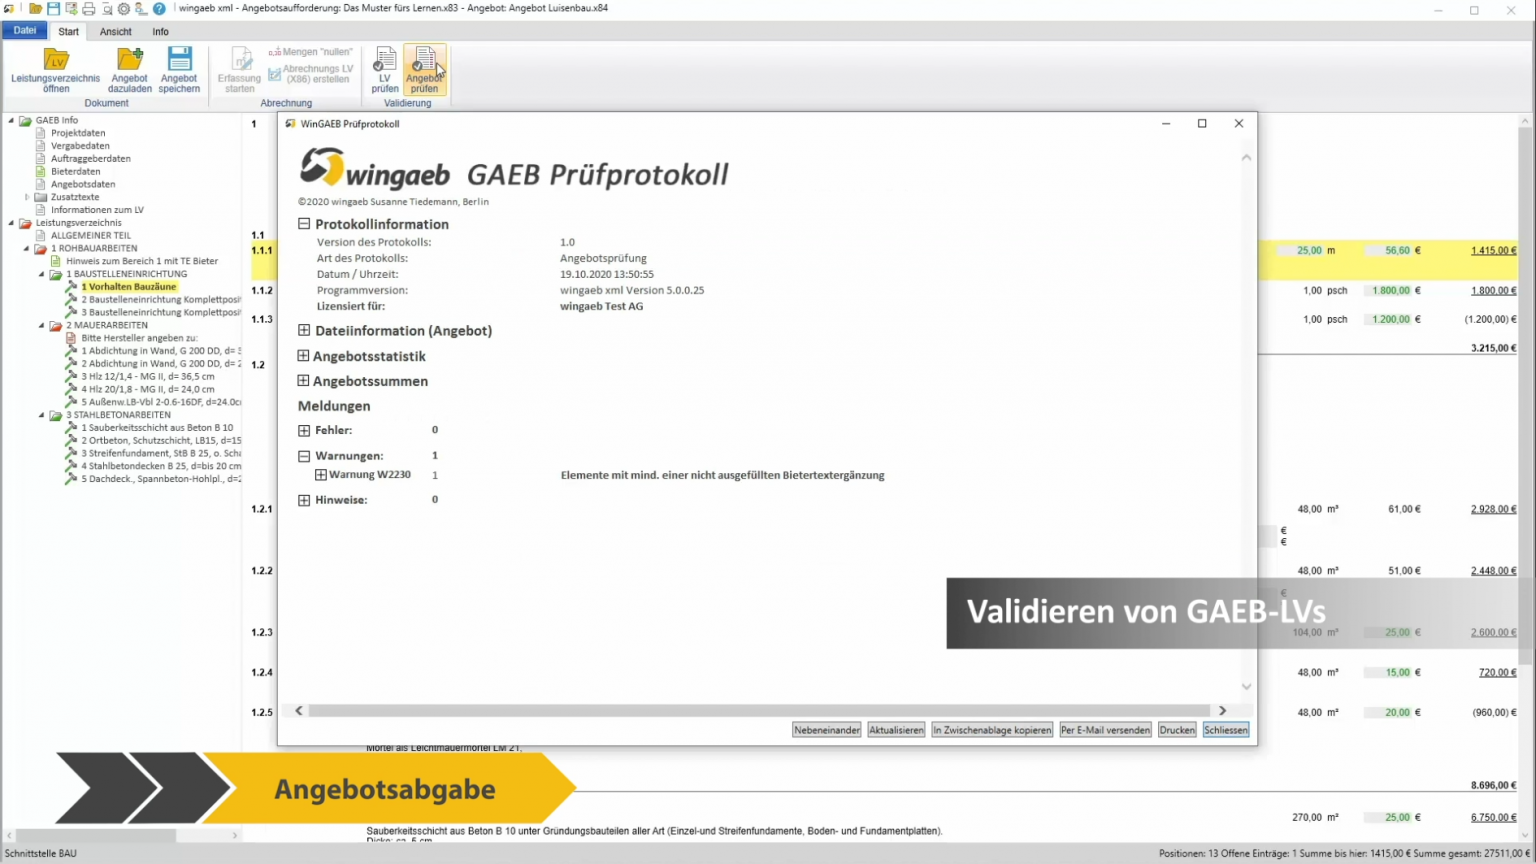The image size is (1536, 864).
Task: Expand the Angebotsstatistik section
Action: (x=303, y=356)
